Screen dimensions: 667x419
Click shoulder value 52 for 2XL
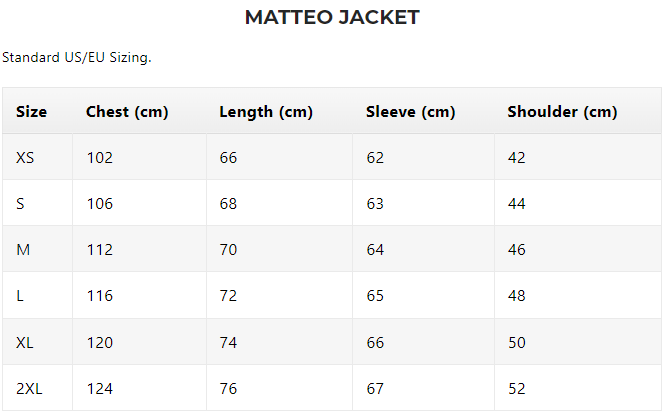516,388
